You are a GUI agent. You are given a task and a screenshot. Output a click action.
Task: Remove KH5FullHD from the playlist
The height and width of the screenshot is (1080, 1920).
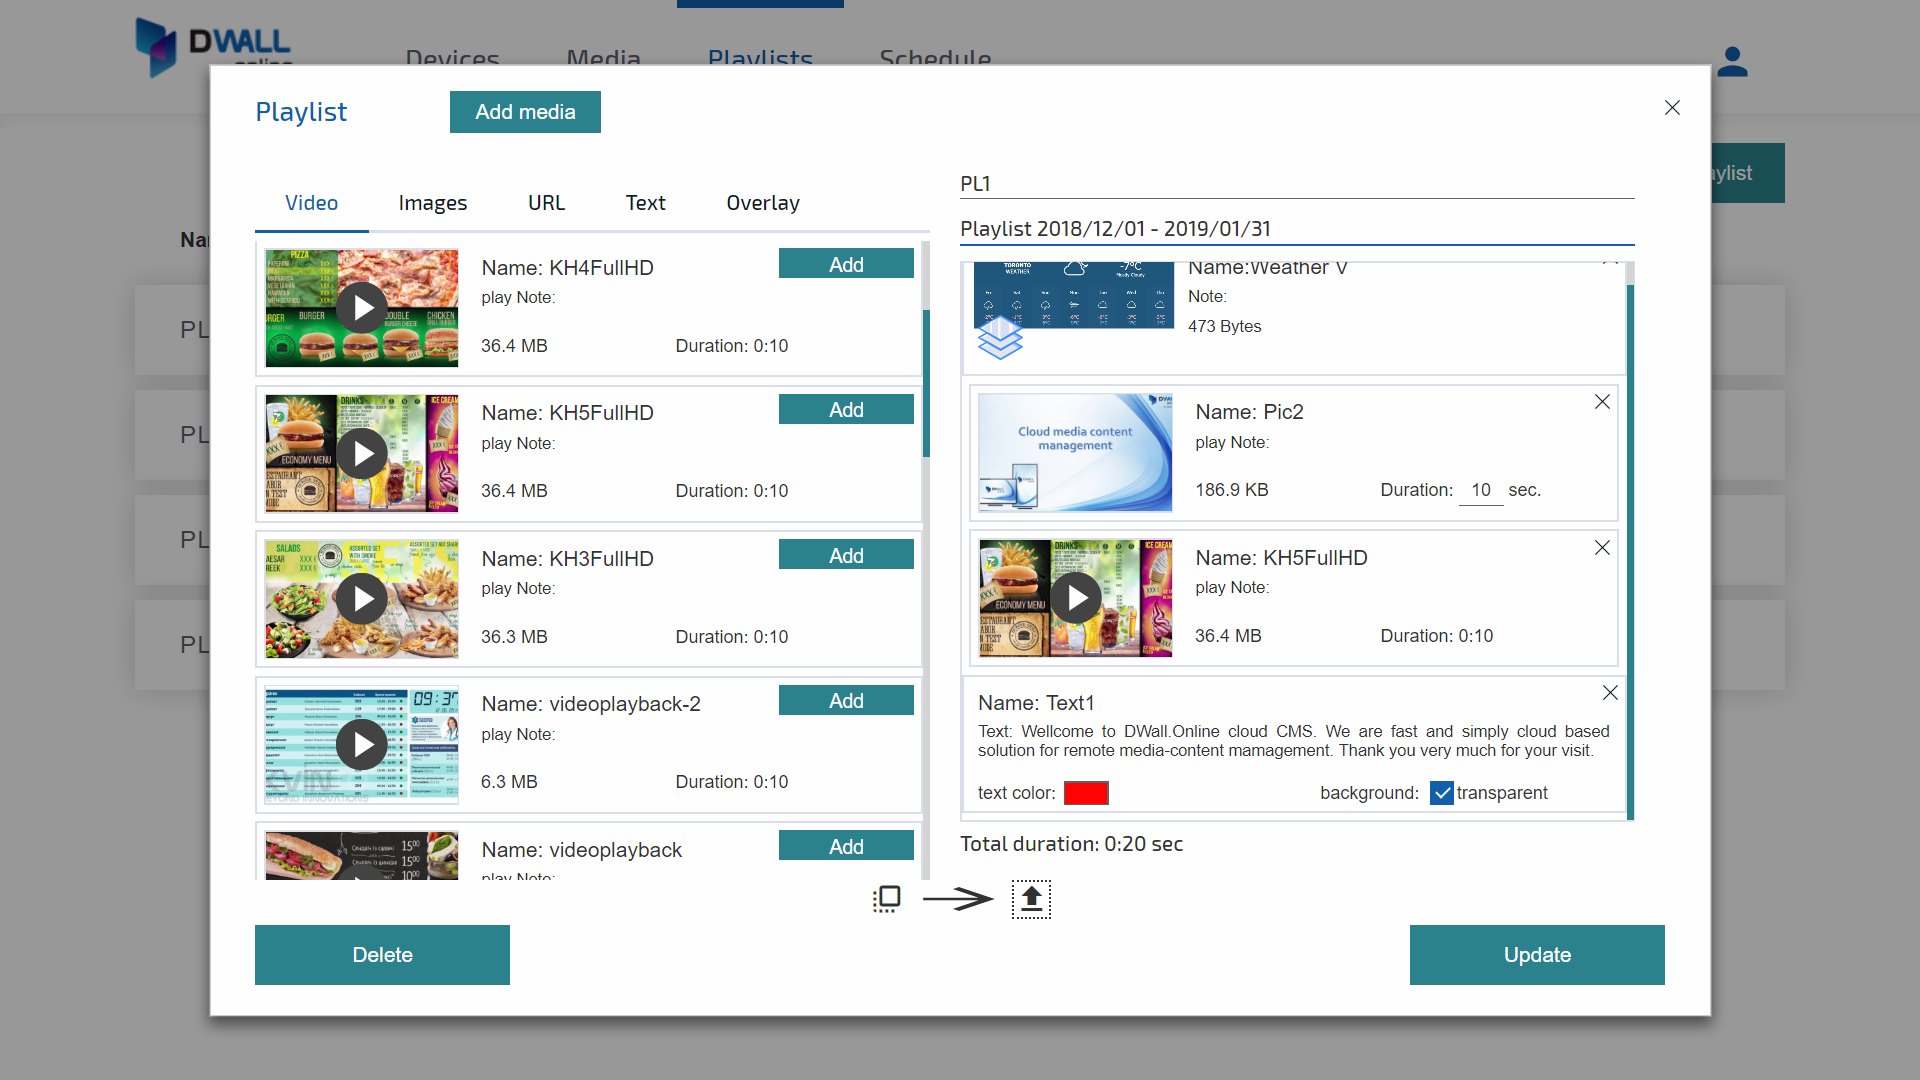1602,548
